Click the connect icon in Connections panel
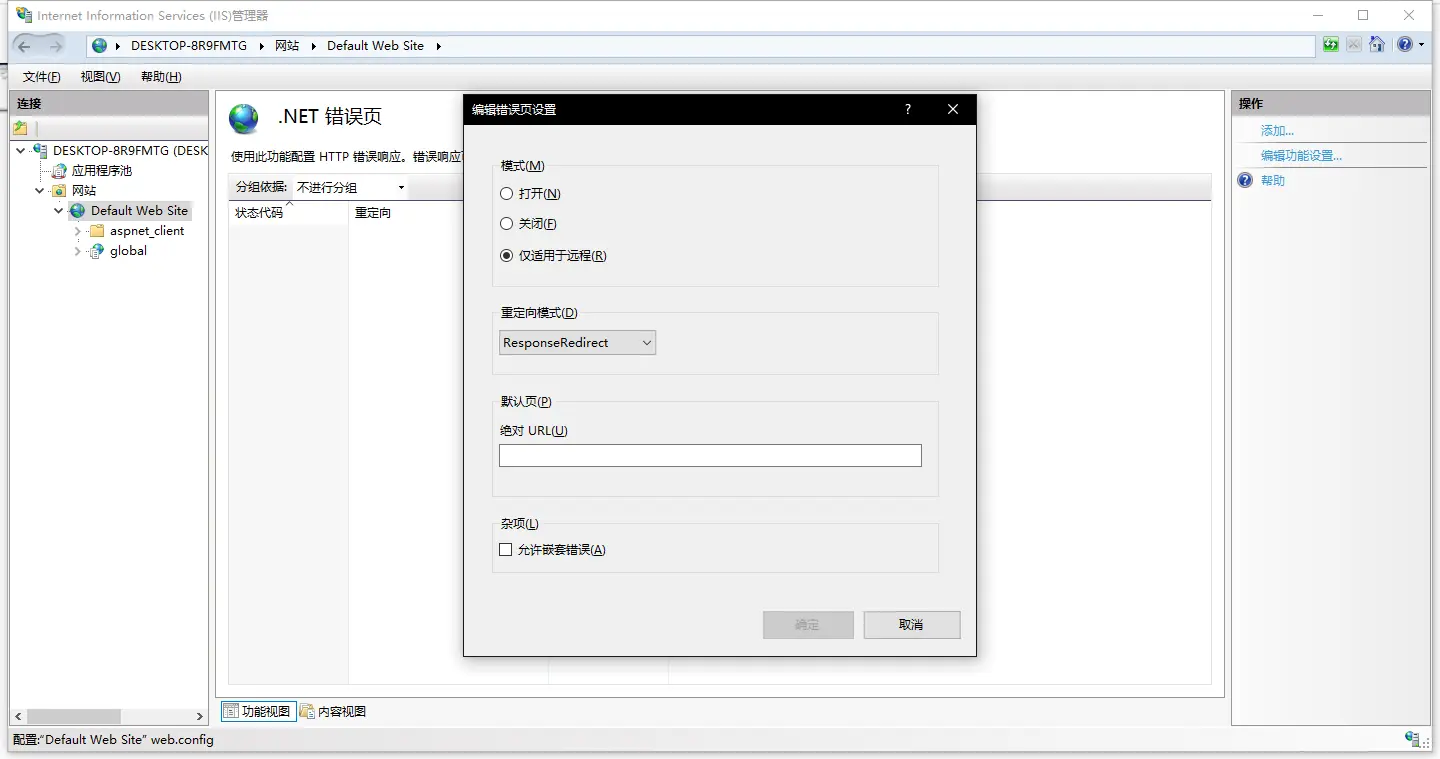 (x=20, y=128)
